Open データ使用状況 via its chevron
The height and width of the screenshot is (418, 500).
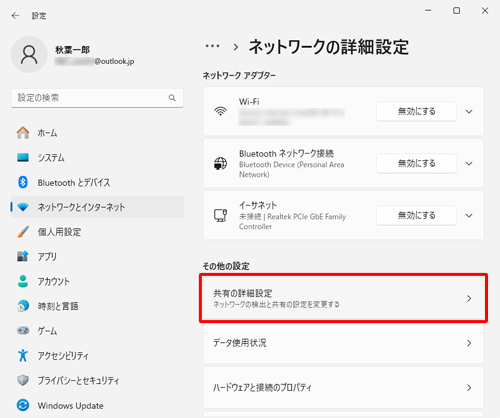click(x=469, y=343)
